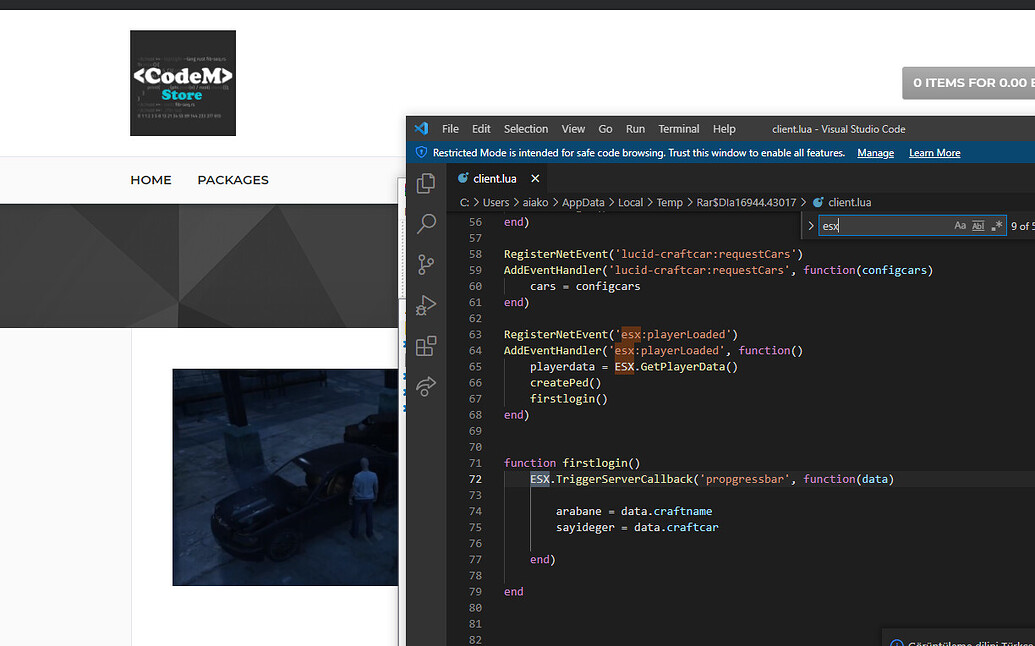
Task: Open the Run and Debug view
Action: tap(426, 305)
